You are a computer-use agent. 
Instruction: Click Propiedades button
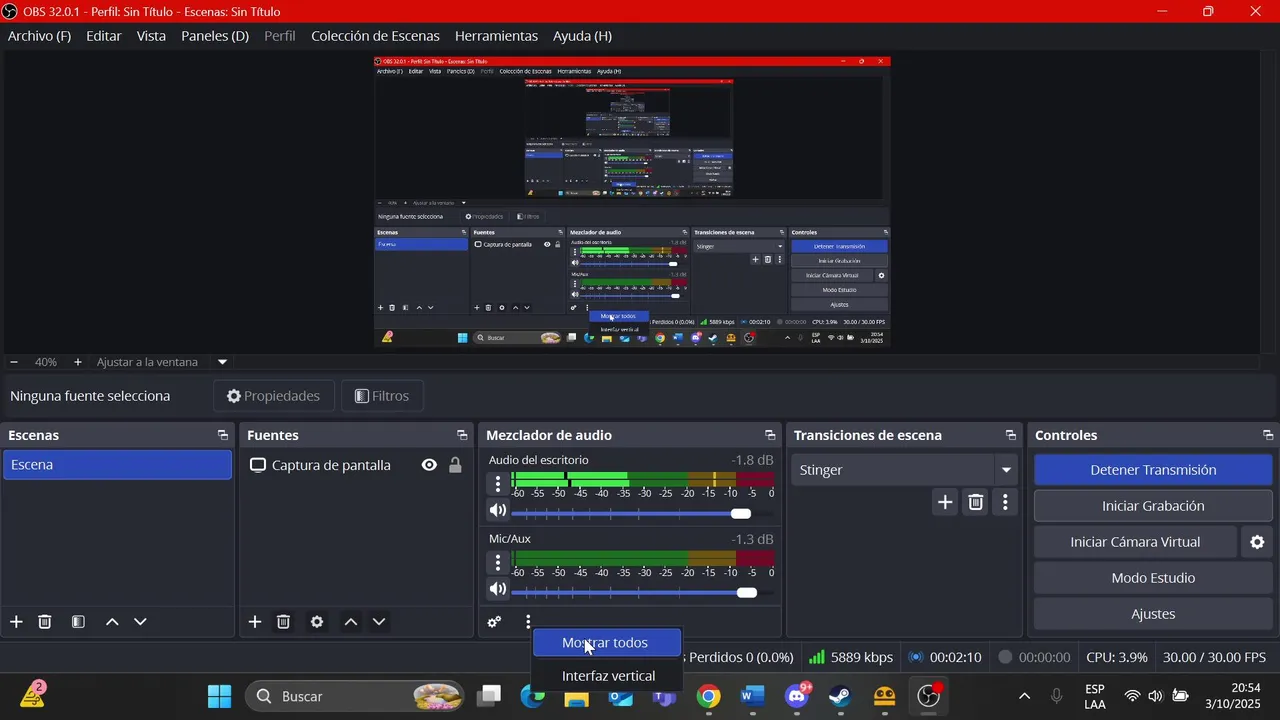point(273,396)
